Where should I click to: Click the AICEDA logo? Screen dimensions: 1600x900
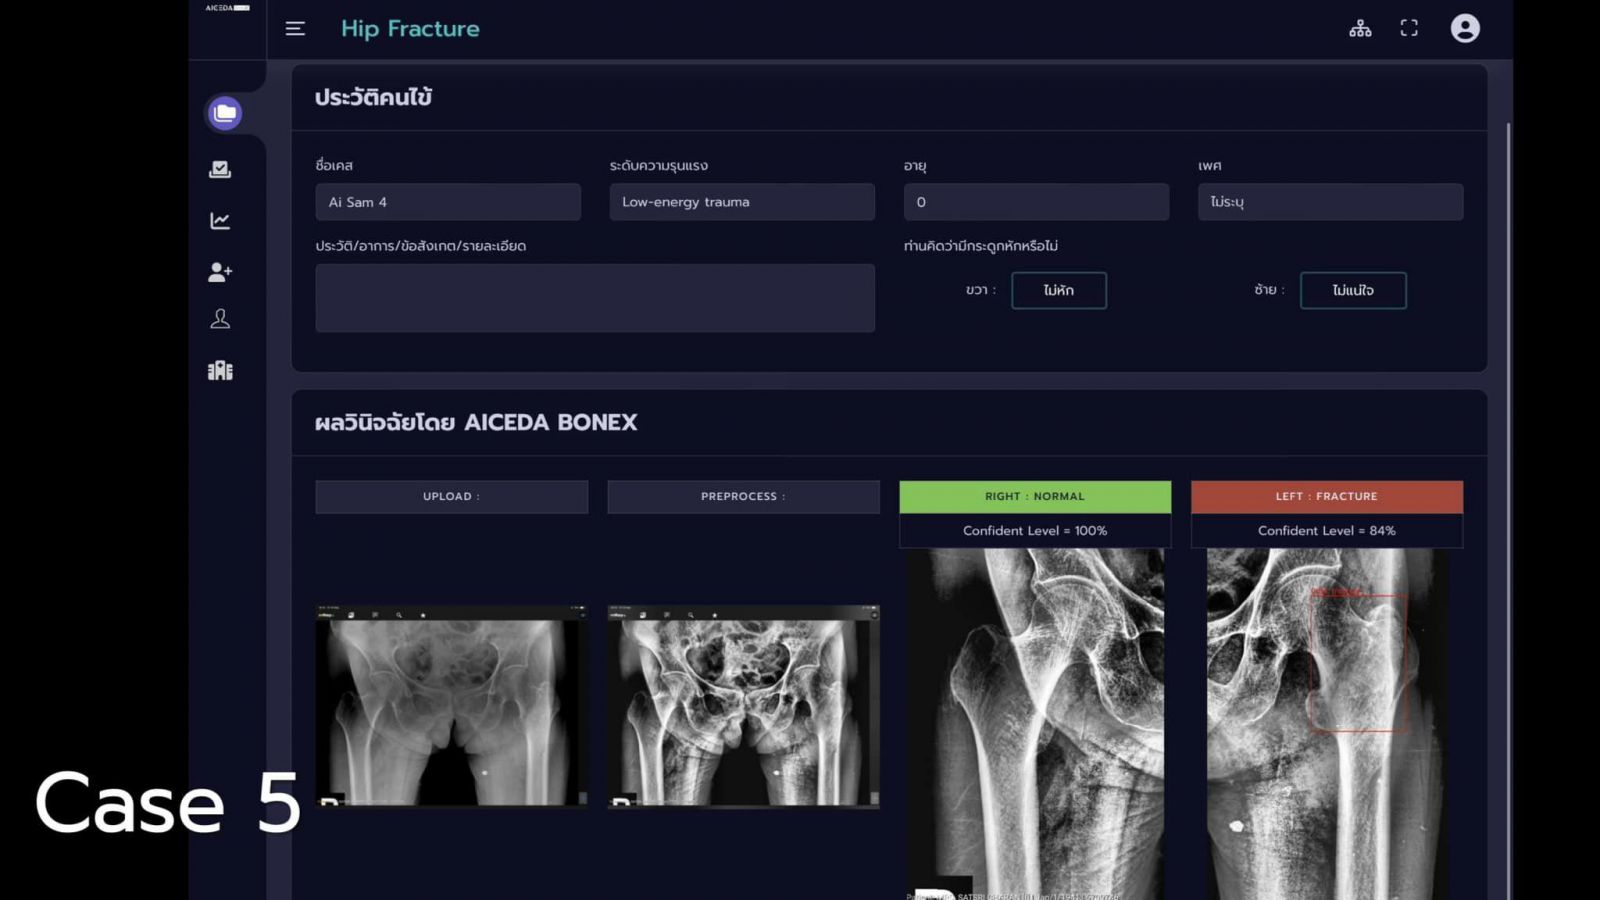pyautogui.click(x=228, y=8)
